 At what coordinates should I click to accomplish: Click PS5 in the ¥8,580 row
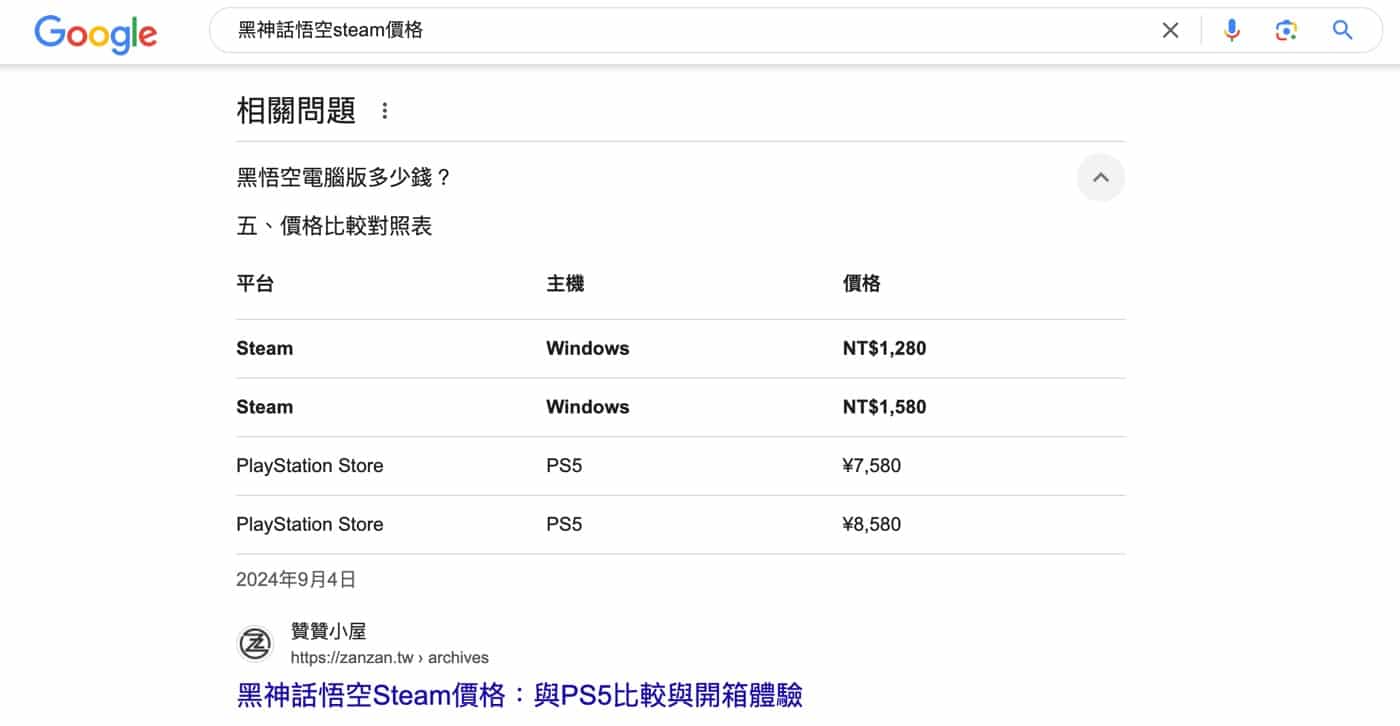tap(564, 525)
